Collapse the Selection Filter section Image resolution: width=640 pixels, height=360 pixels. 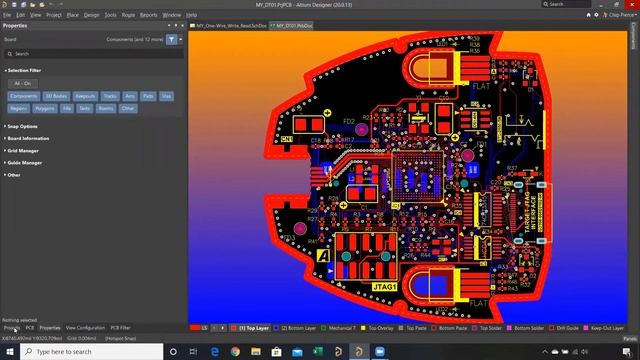click(22, 70)
